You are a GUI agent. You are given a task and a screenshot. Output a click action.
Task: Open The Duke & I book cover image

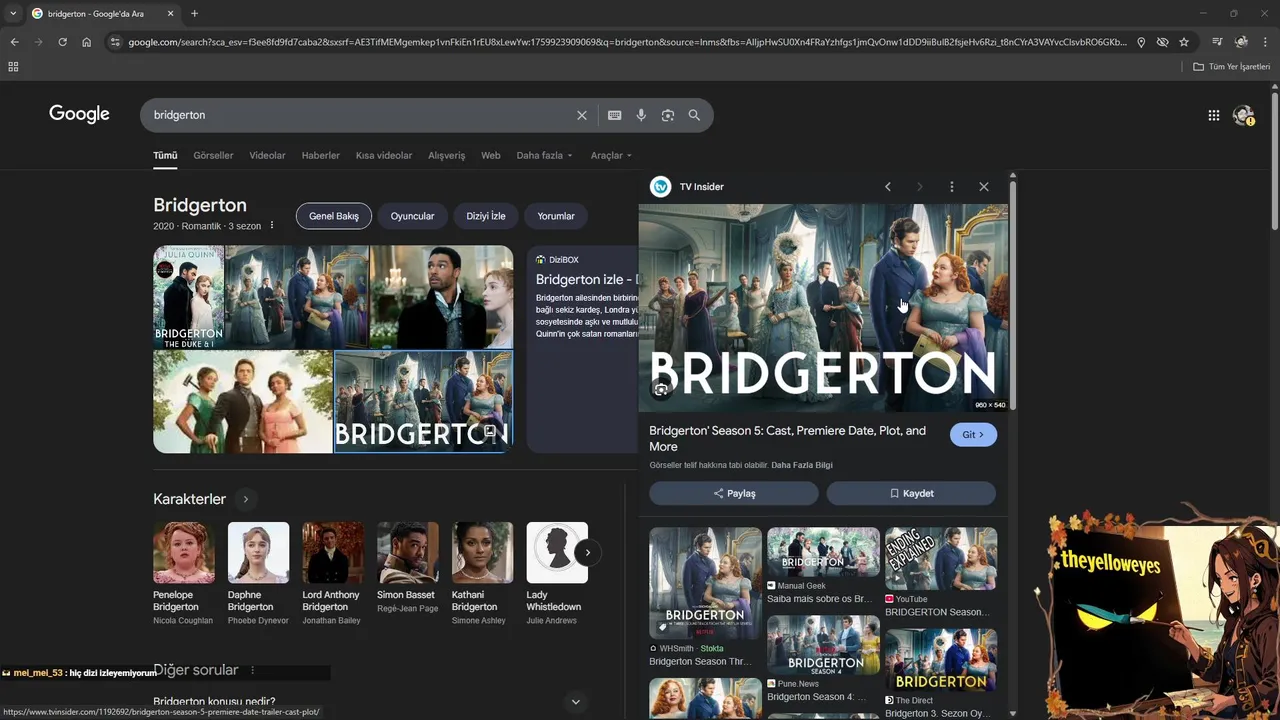click(188, 297)
